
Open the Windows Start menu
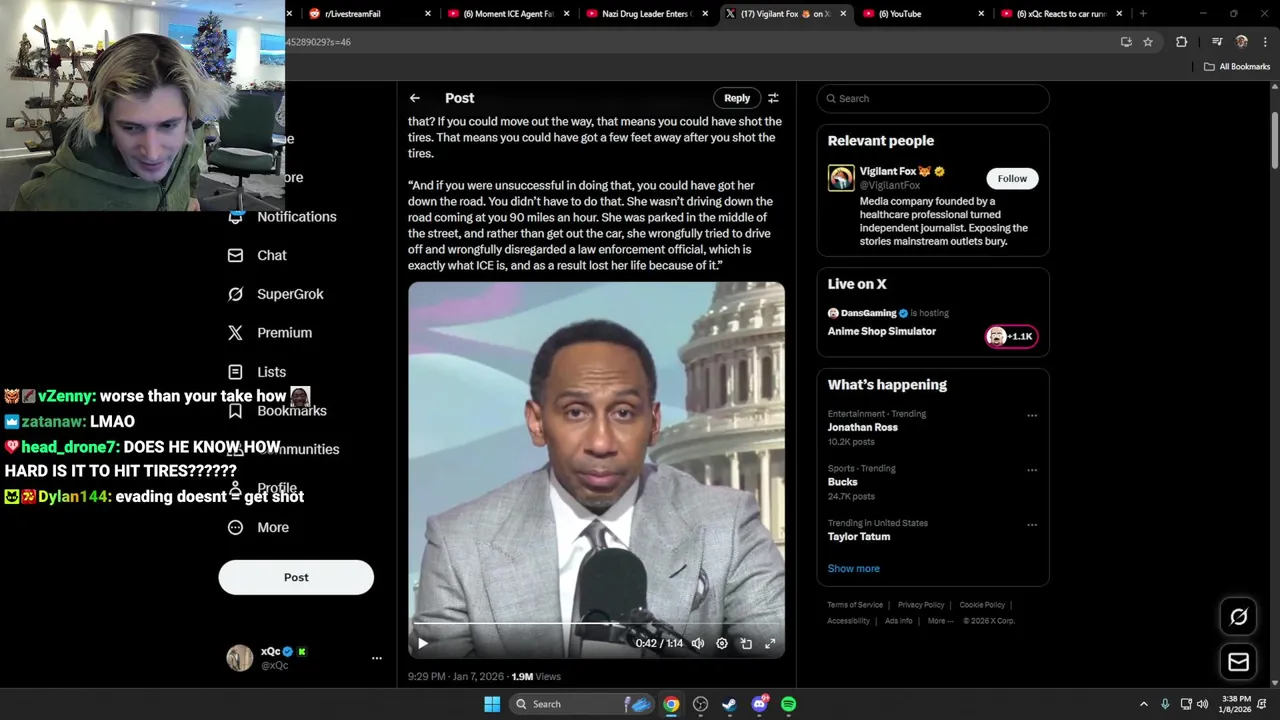[x=492, y=704]
